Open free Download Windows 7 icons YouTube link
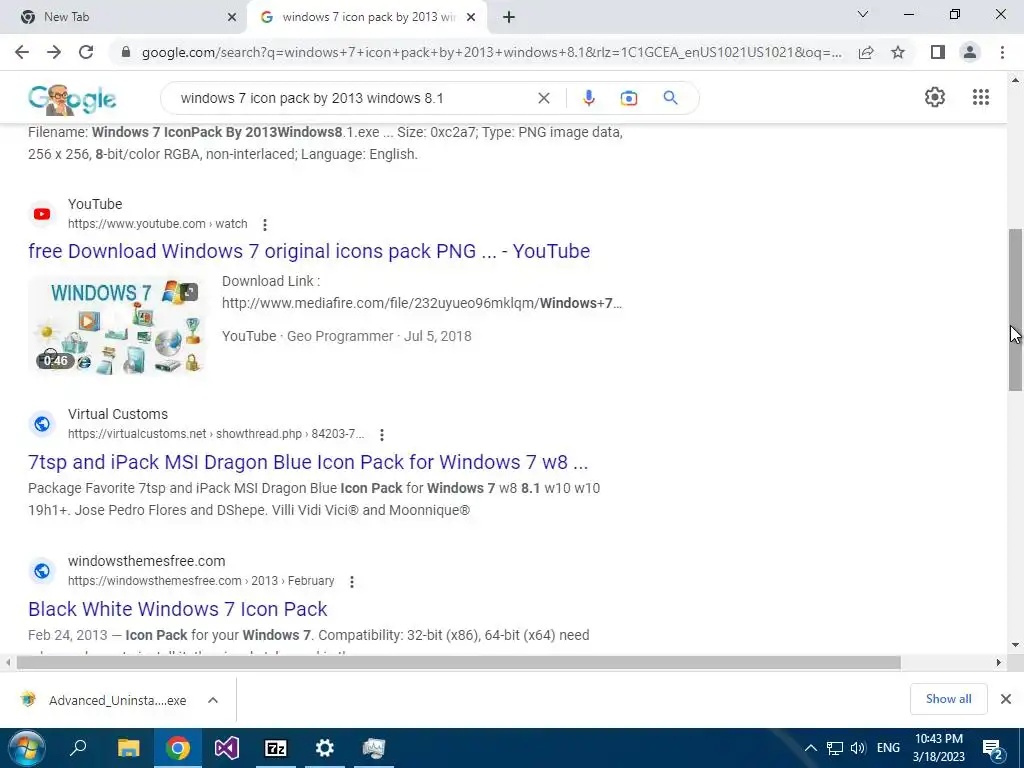 [309, 251]
